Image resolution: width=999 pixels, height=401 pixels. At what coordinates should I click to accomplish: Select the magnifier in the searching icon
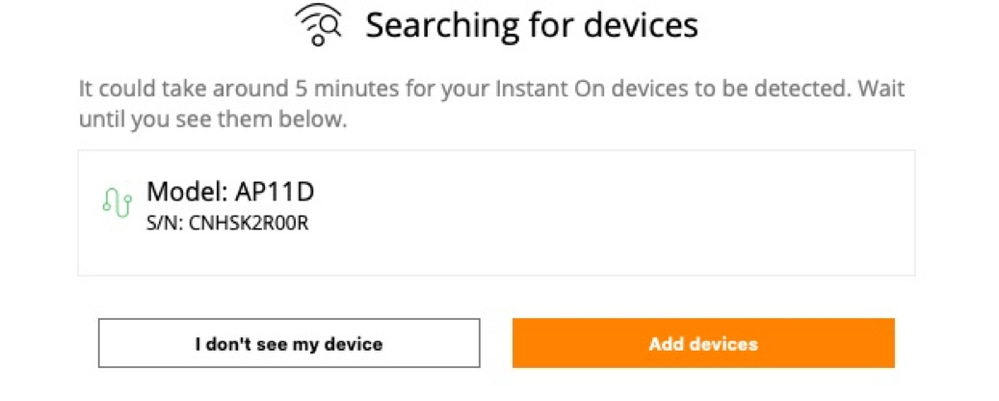332,26
